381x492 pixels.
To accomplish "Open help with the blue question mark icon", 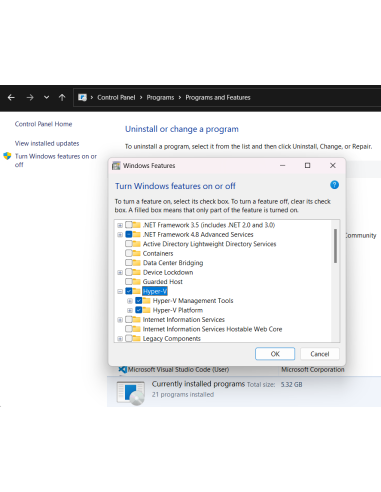I will coord(334,185).
